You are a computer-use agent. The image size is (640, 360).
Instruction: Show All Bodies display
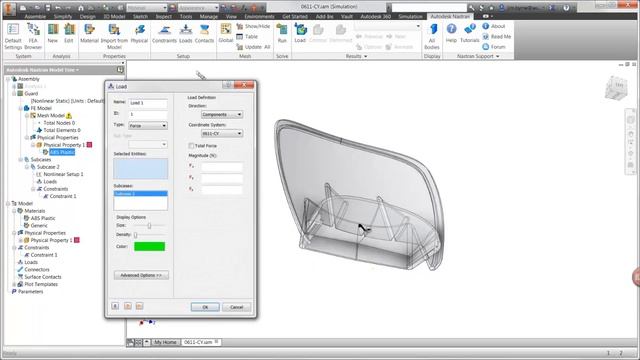(x=432, y=36)
